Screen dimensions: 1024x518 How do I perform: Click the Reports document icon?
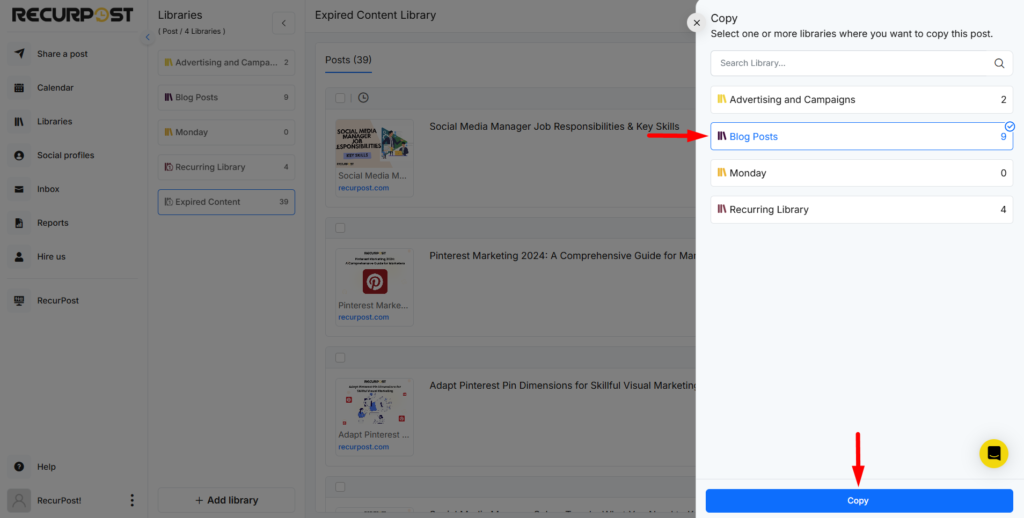[x=19, y=223]
